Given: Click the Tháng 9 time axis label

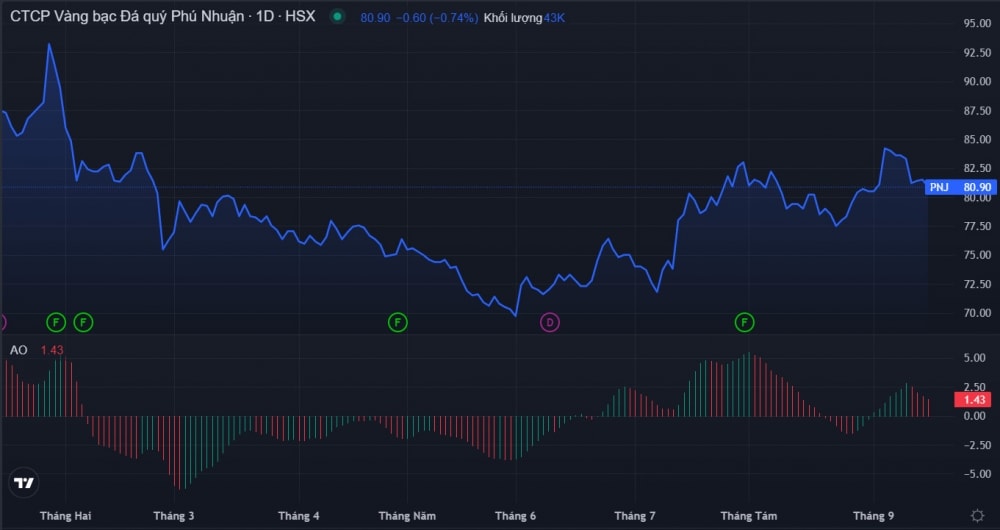Looking at the screenshot, I should click(x=873, y=515).
